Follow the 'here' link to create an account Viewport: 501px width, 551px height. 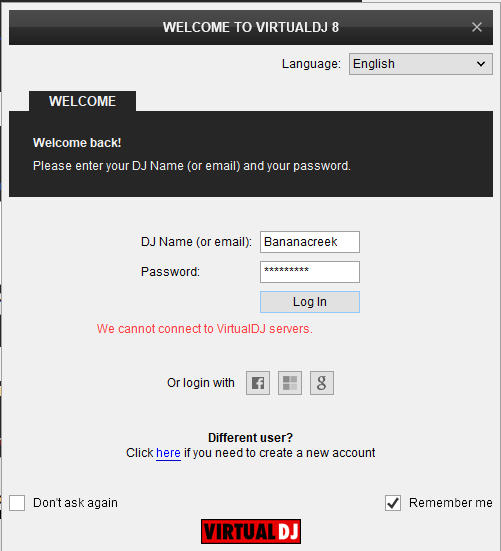[168, 453]
